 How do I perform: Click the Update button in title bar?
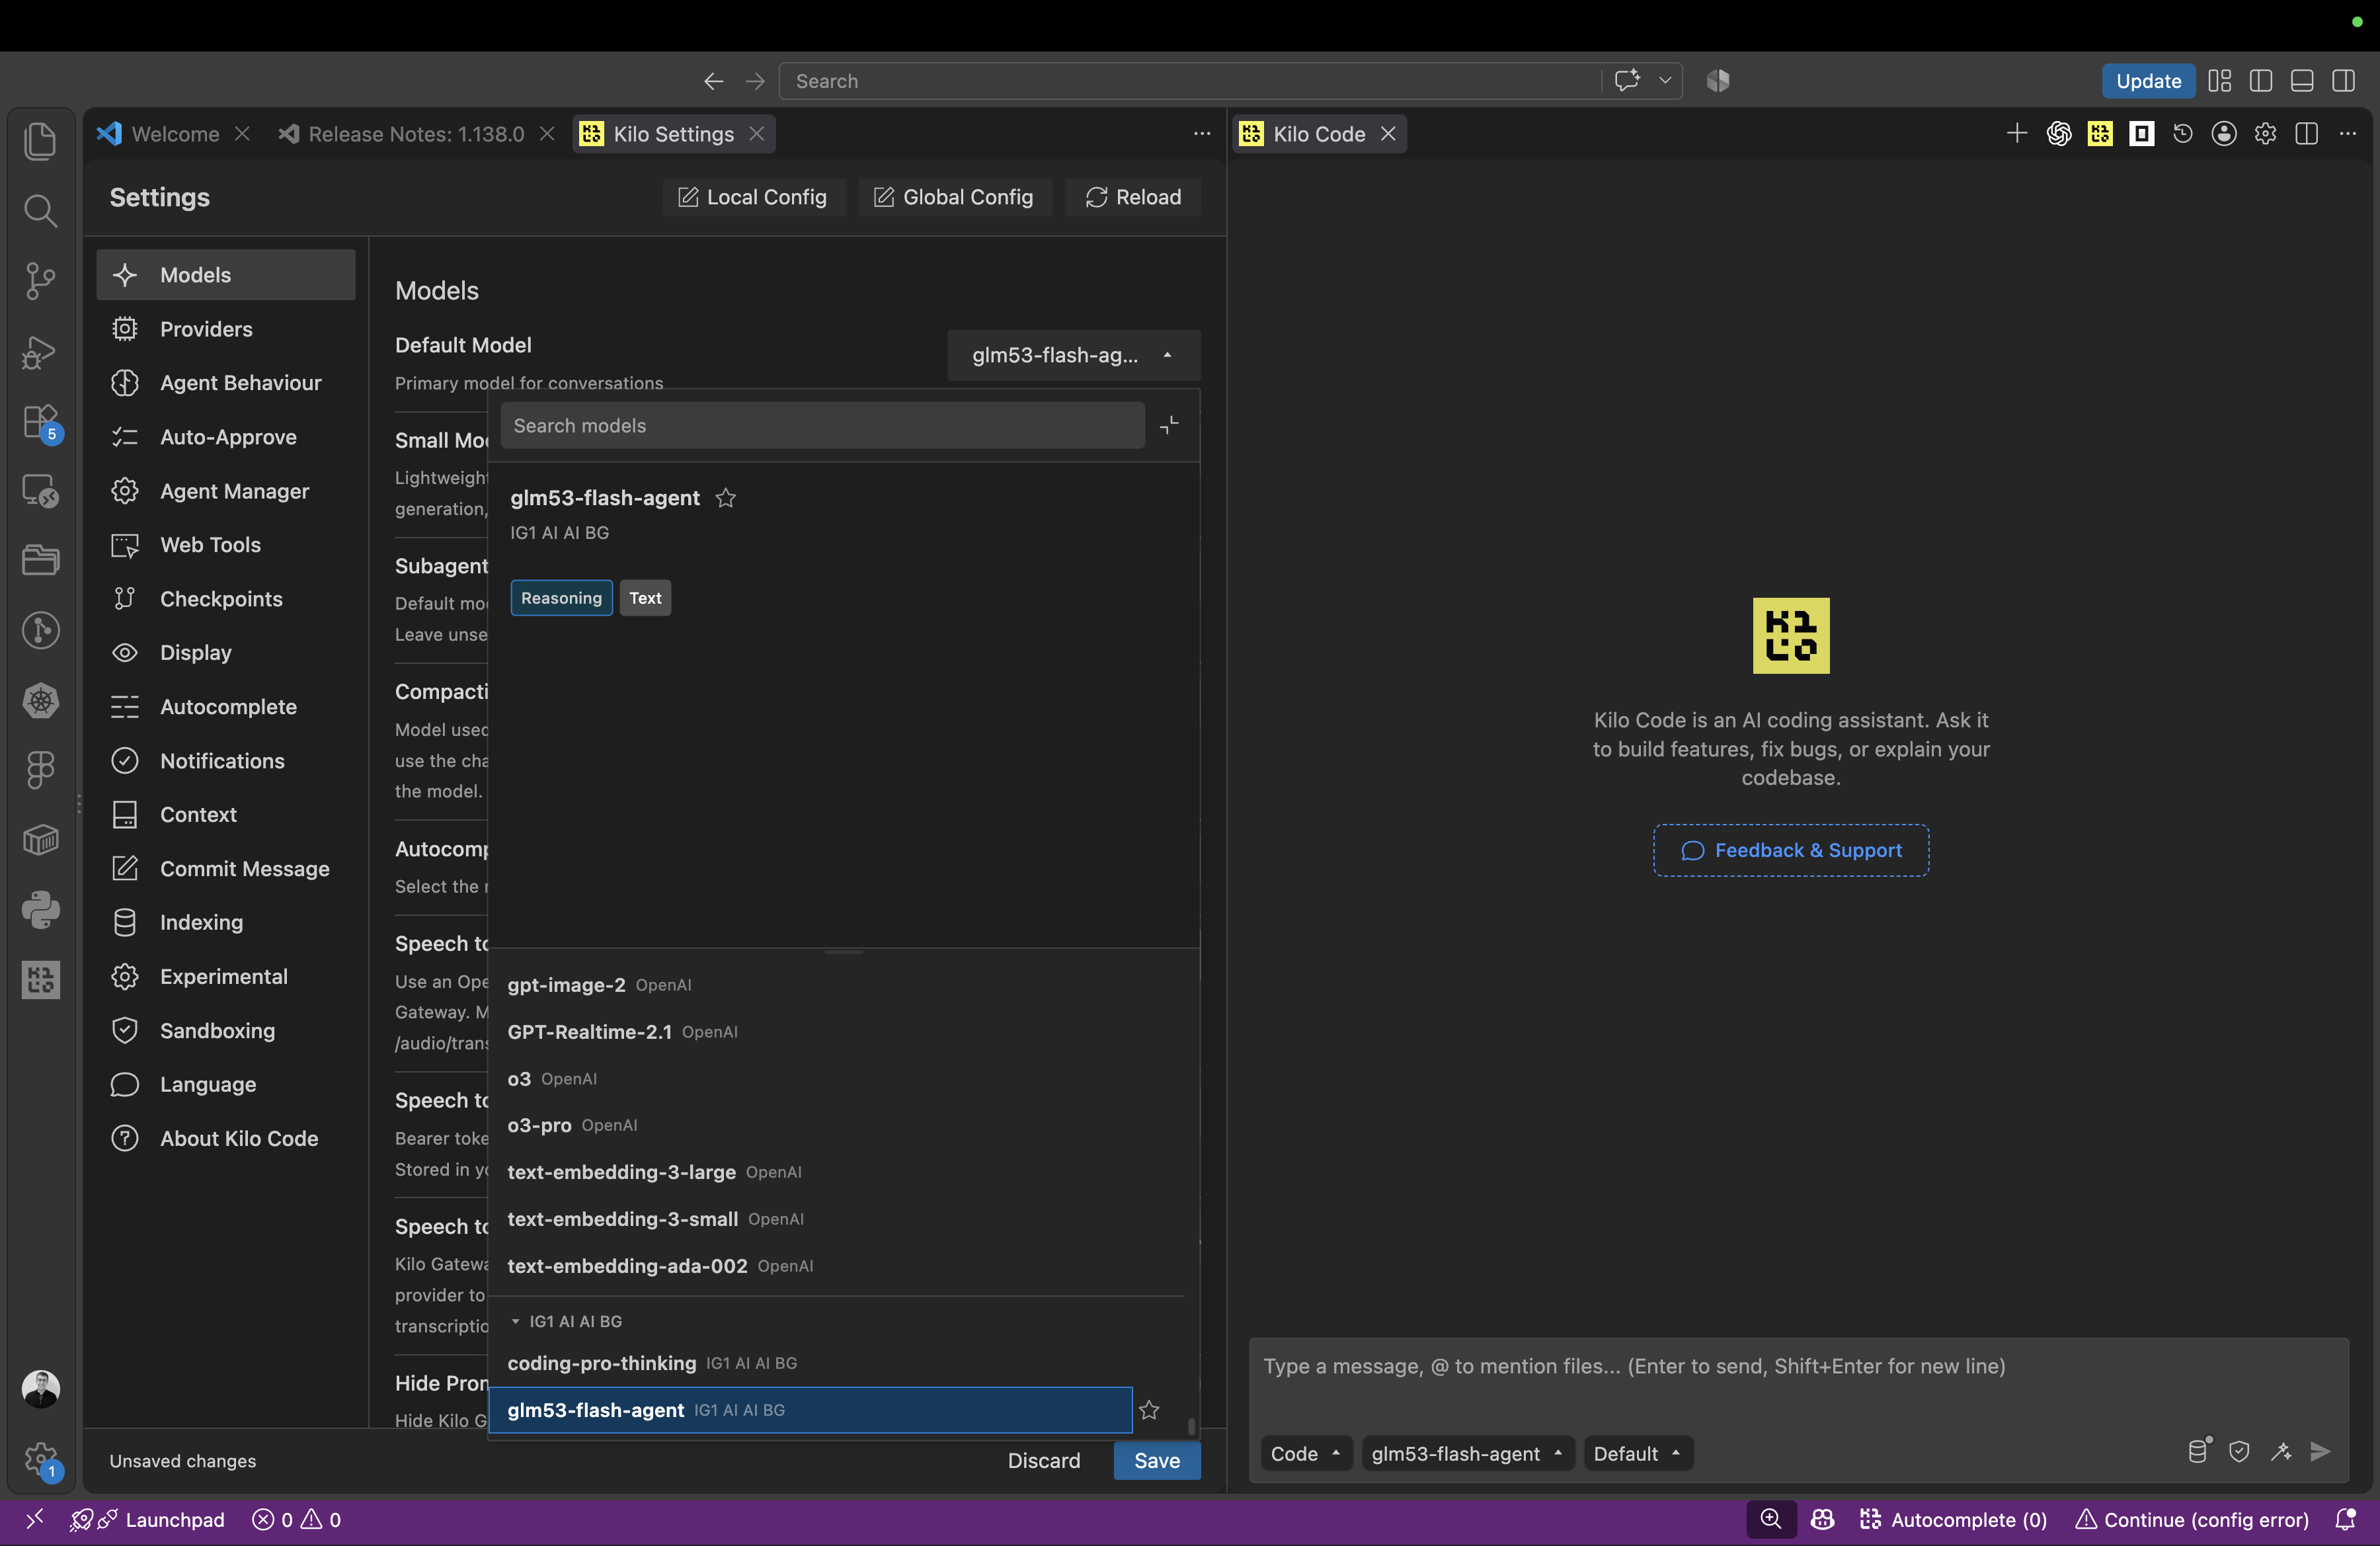[x=2148, y=81]
